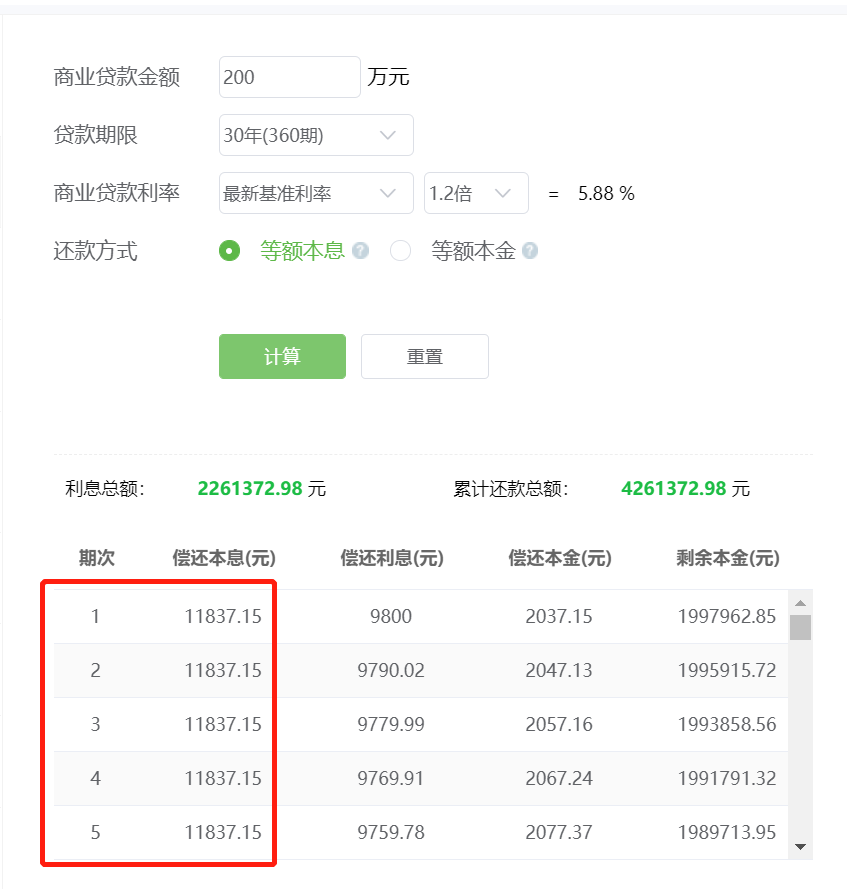Click the 期次 column header
Viewport: 847px width, 889px height.
click(96, 558)
